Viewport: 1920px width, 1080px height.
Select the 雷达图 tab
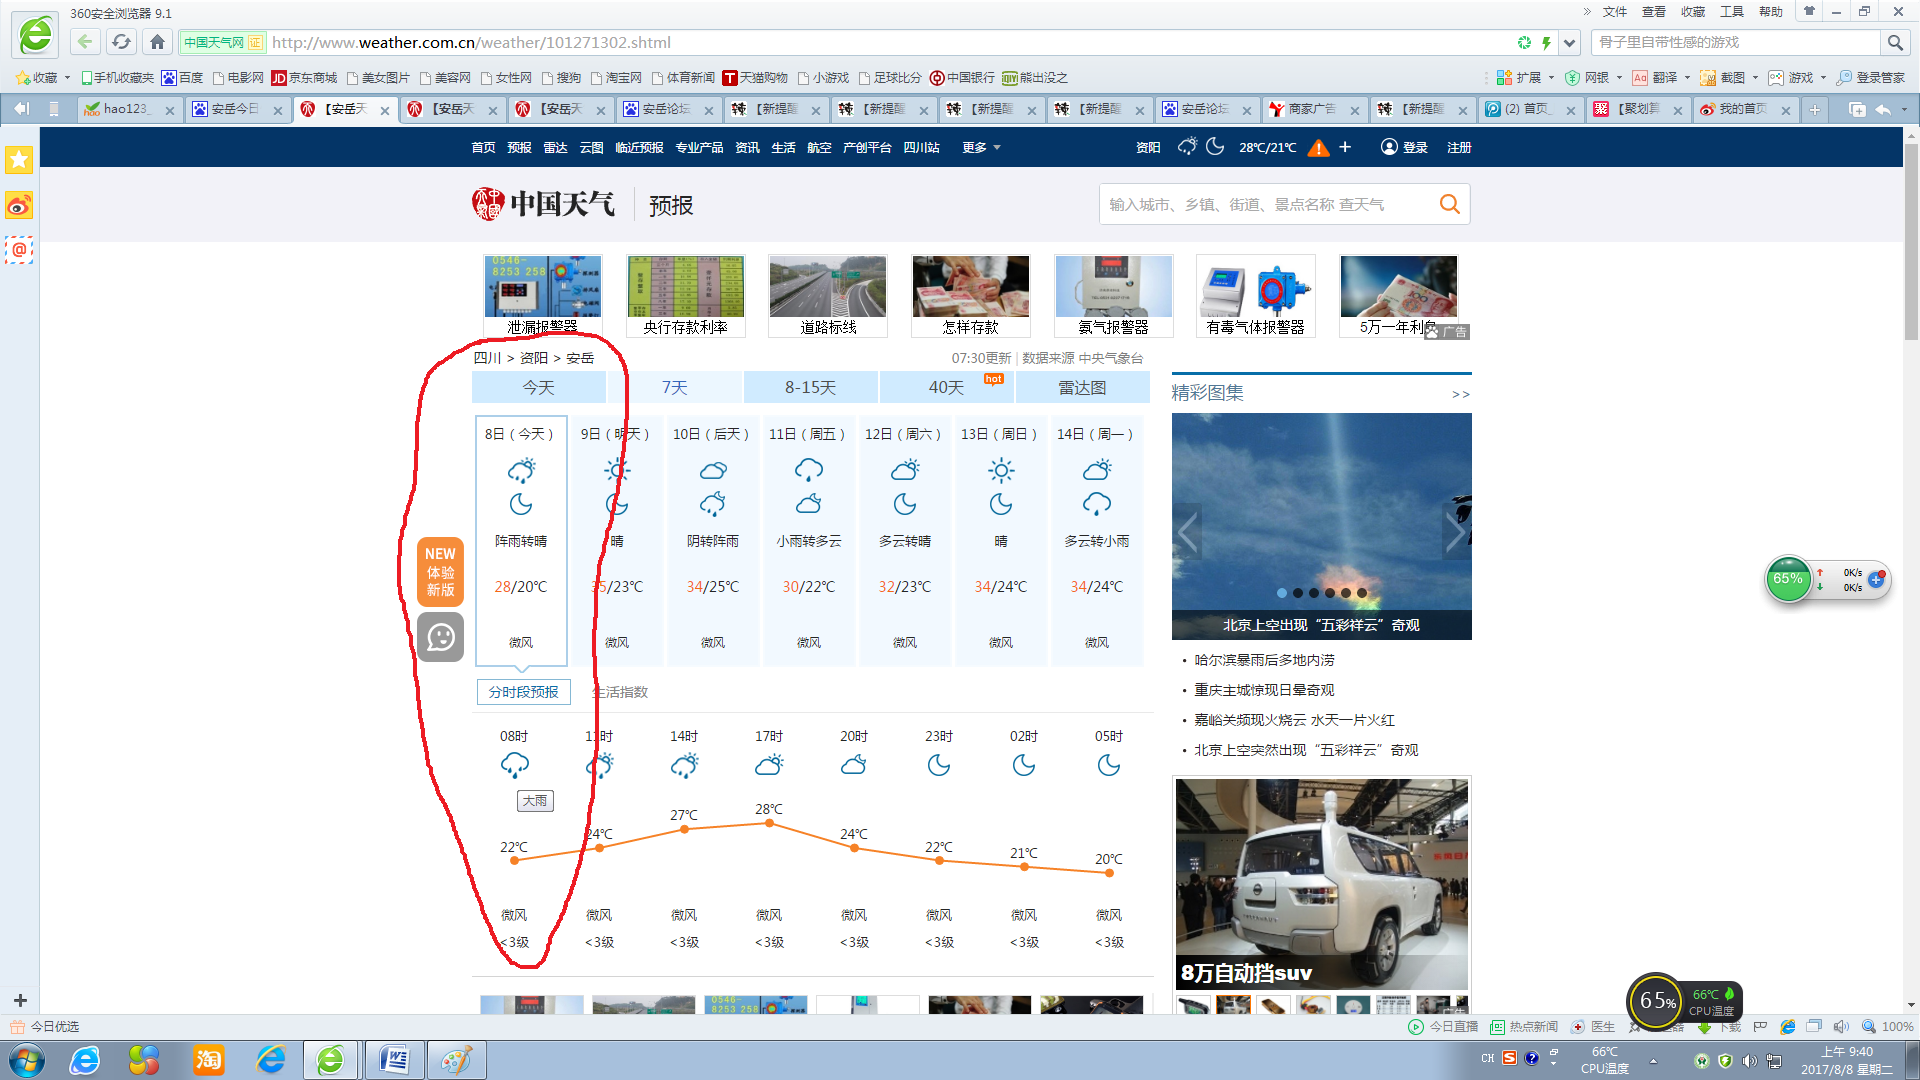tap(1082, 387)
